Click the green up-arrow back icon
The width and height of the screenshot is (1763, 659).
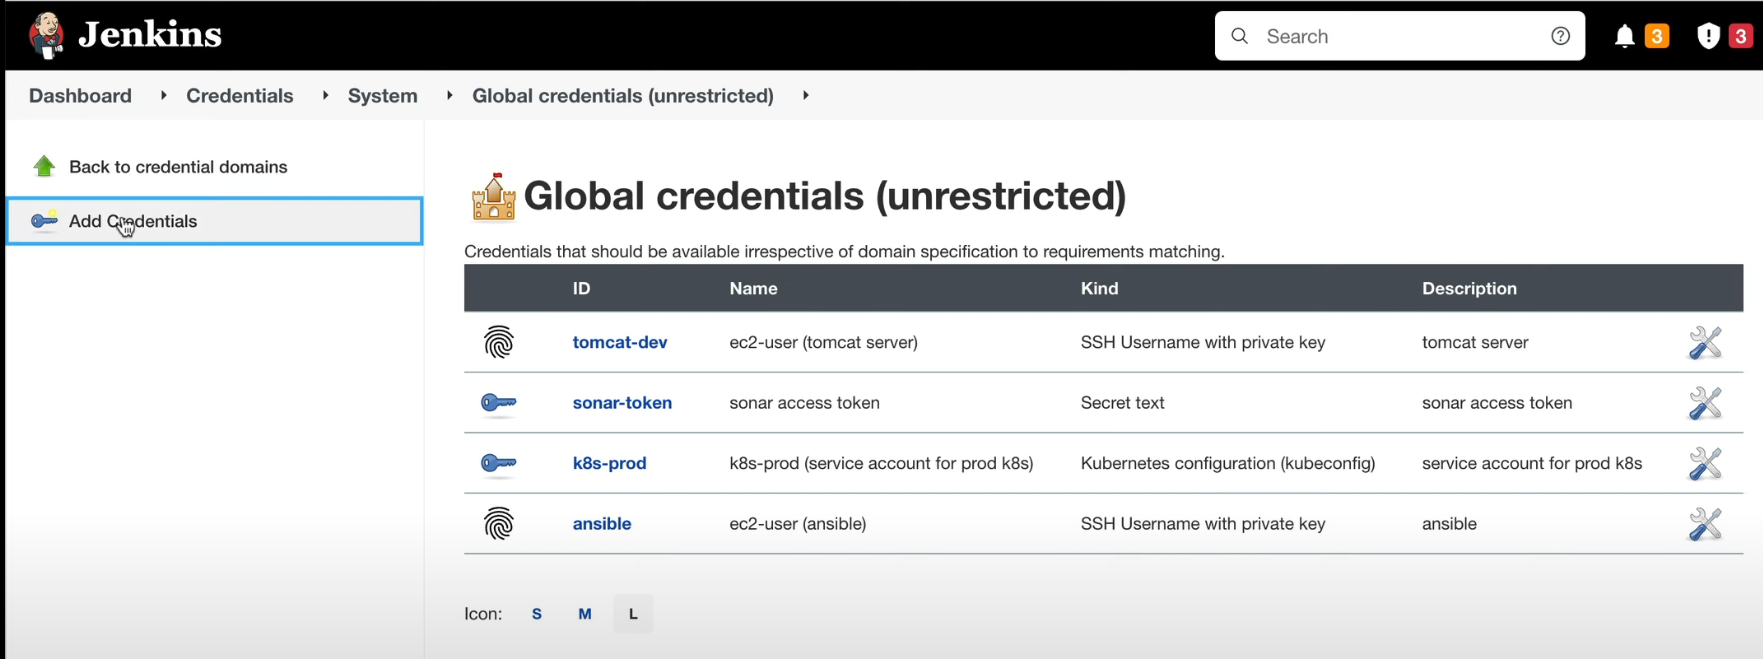tap(44, 166)
